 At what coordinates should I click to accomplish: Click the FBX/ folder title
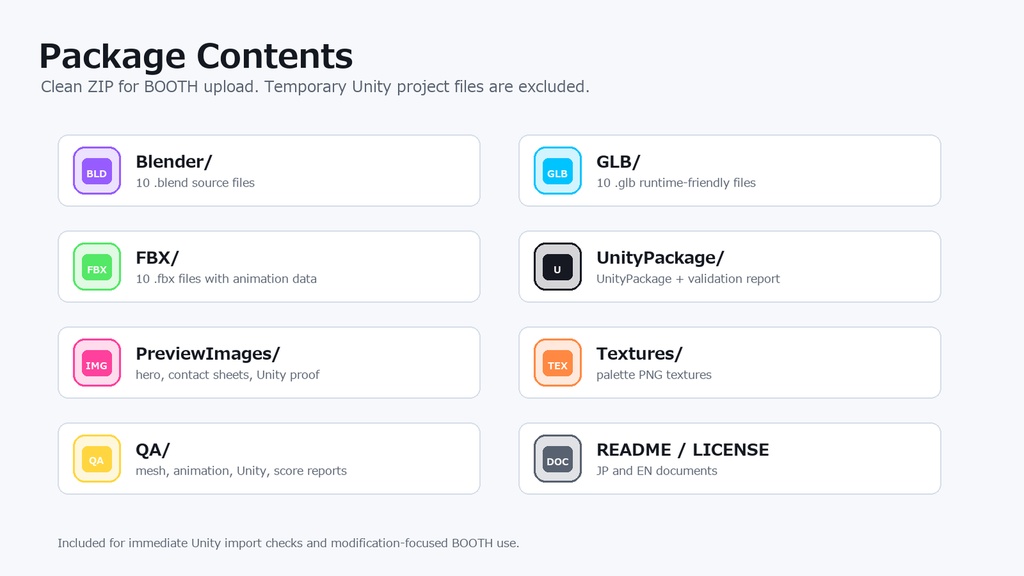click(x=157, y=257)
